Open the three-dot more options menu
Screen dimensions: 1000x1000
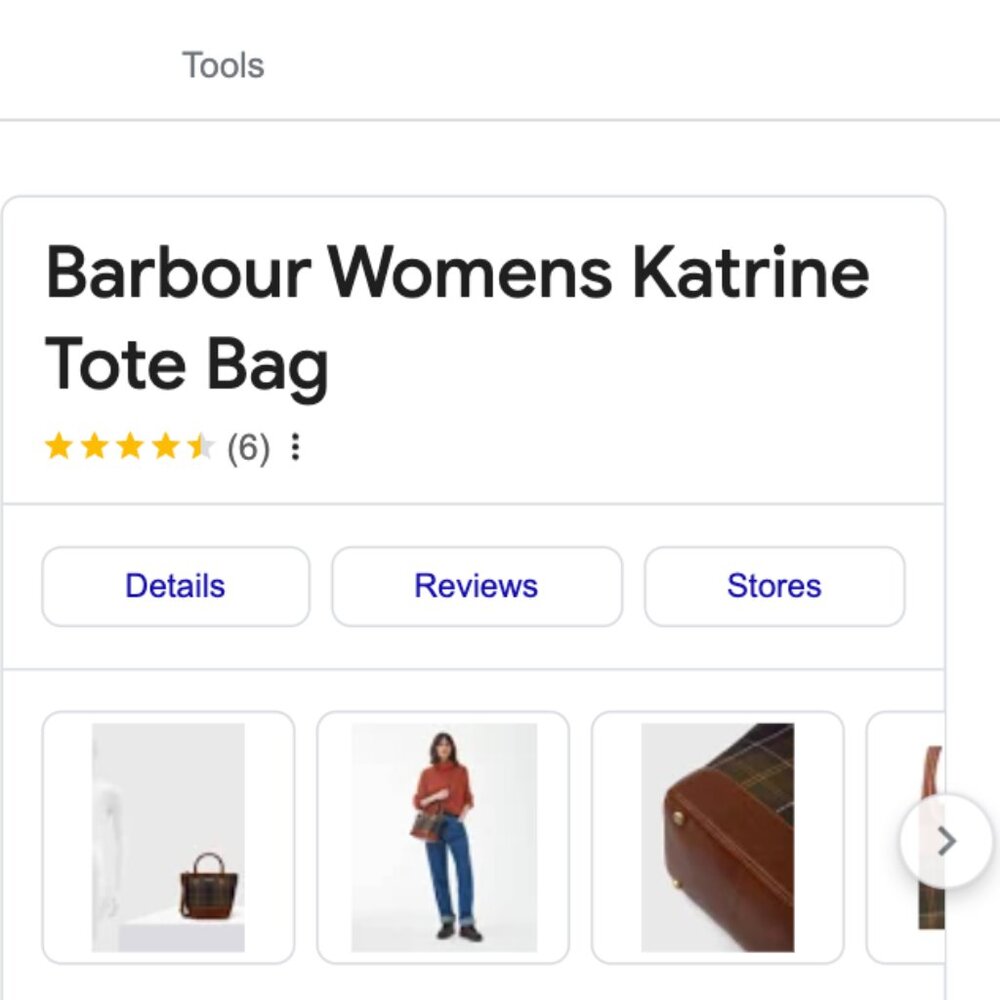[x=295, y=446]
